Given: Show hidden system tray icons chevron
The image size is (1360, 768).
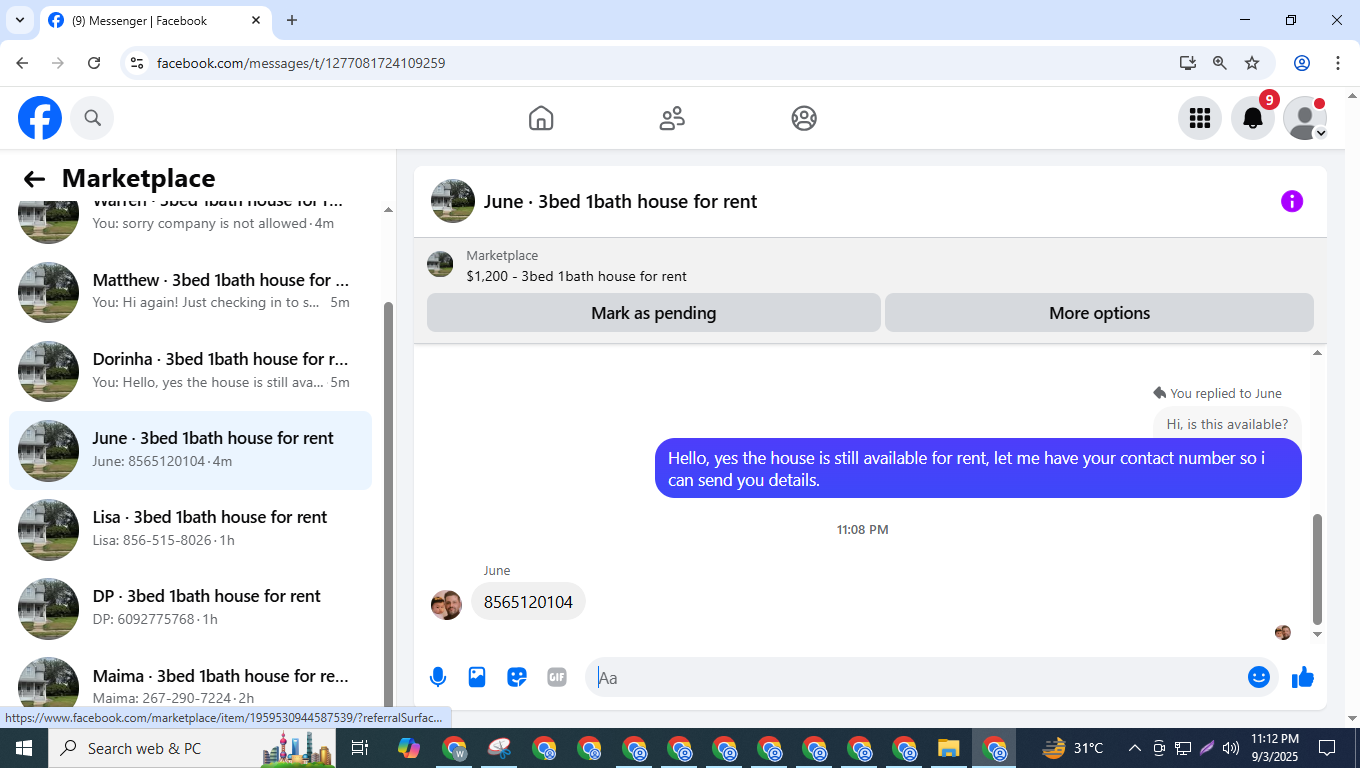Looking at the screenshot, I should [x=1134, y=748].
